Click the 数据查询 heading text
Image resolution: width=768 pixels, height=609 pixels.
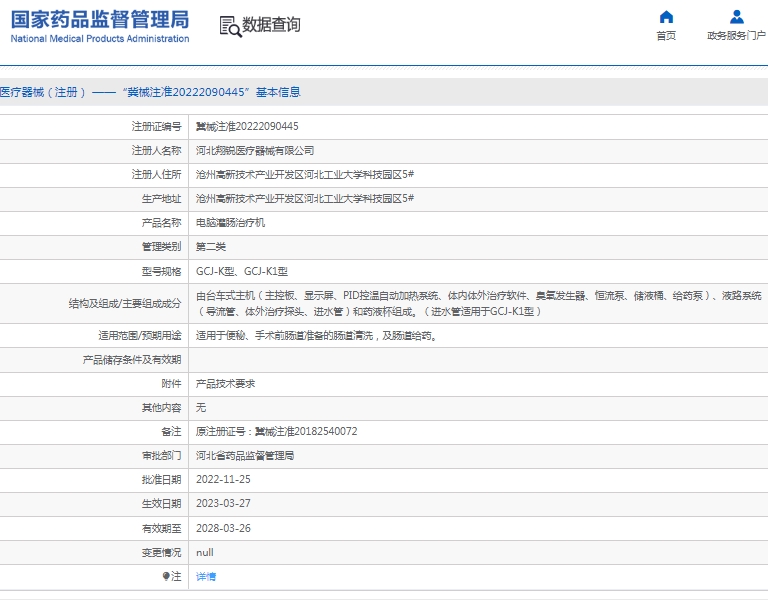pos(271,24)
